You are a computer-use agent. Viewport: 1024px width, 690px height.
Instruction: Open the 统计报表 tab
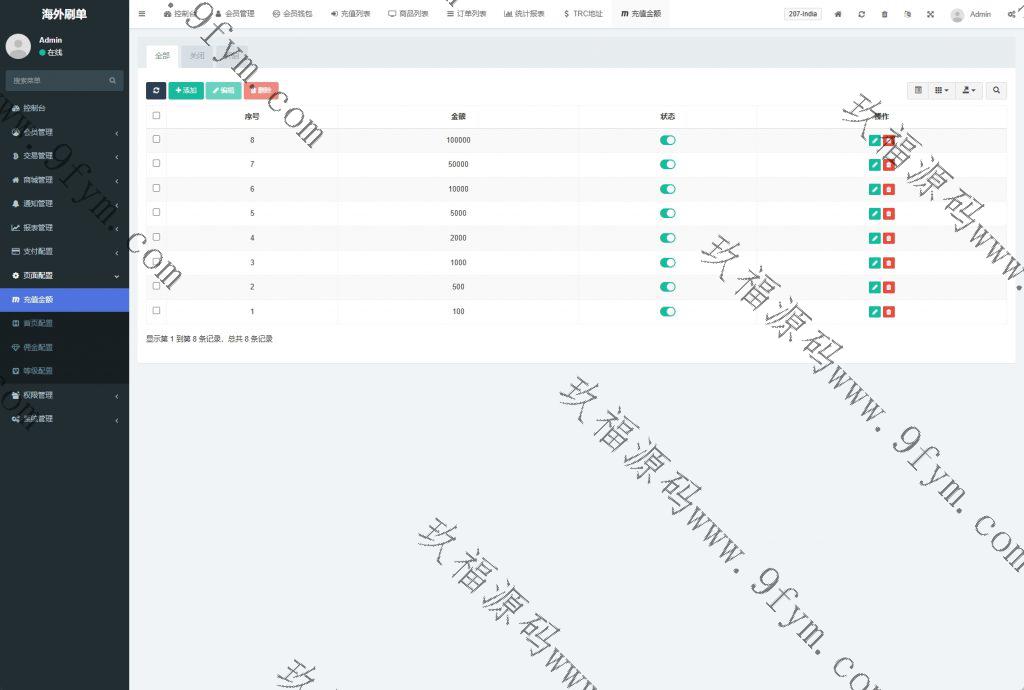(524, 14)
